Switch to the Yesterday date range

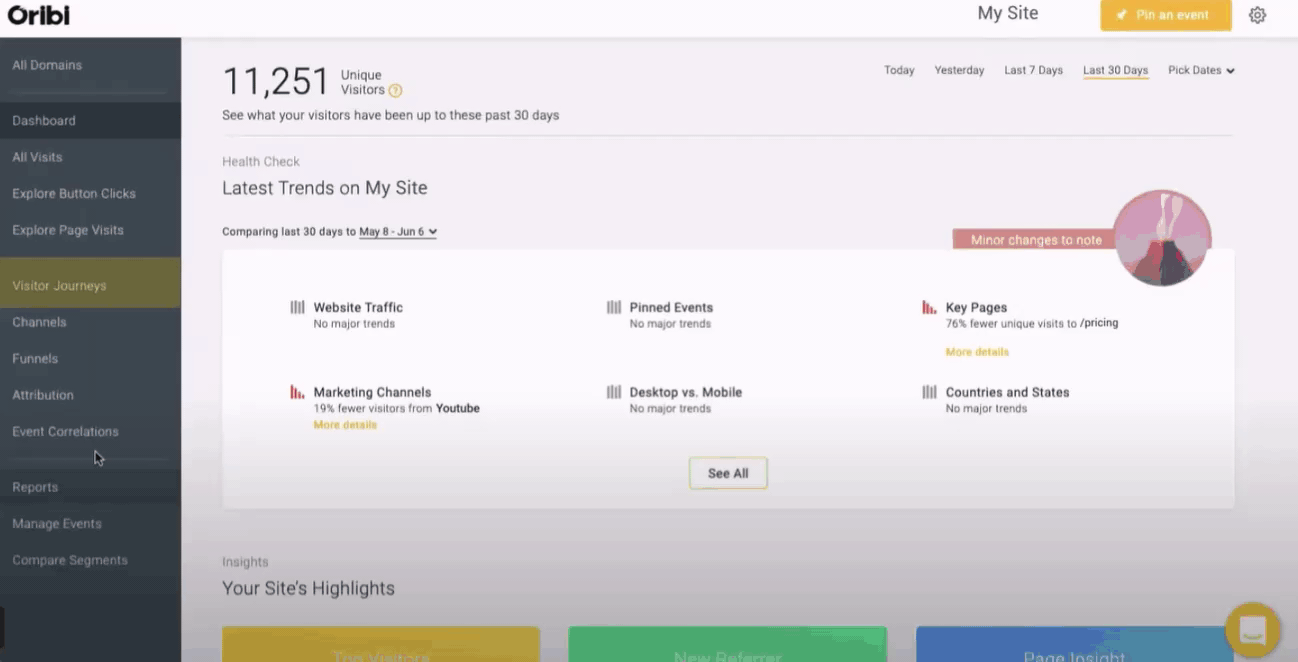959,71
